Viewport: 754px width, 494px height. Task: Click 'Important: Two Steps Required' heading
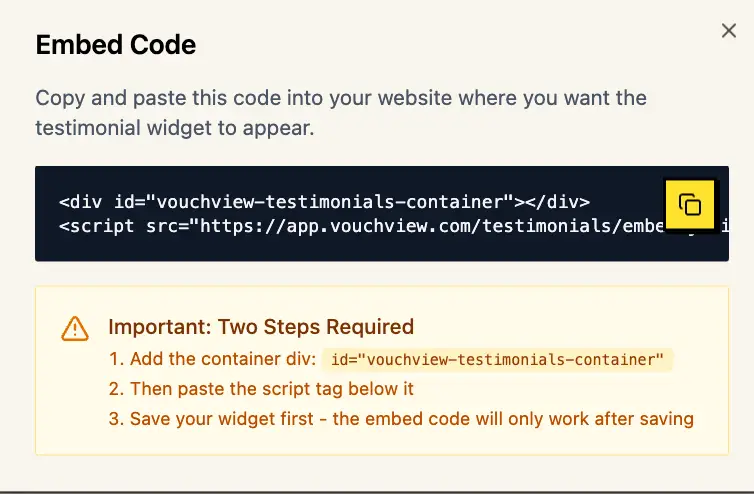(x=261, y=327)
